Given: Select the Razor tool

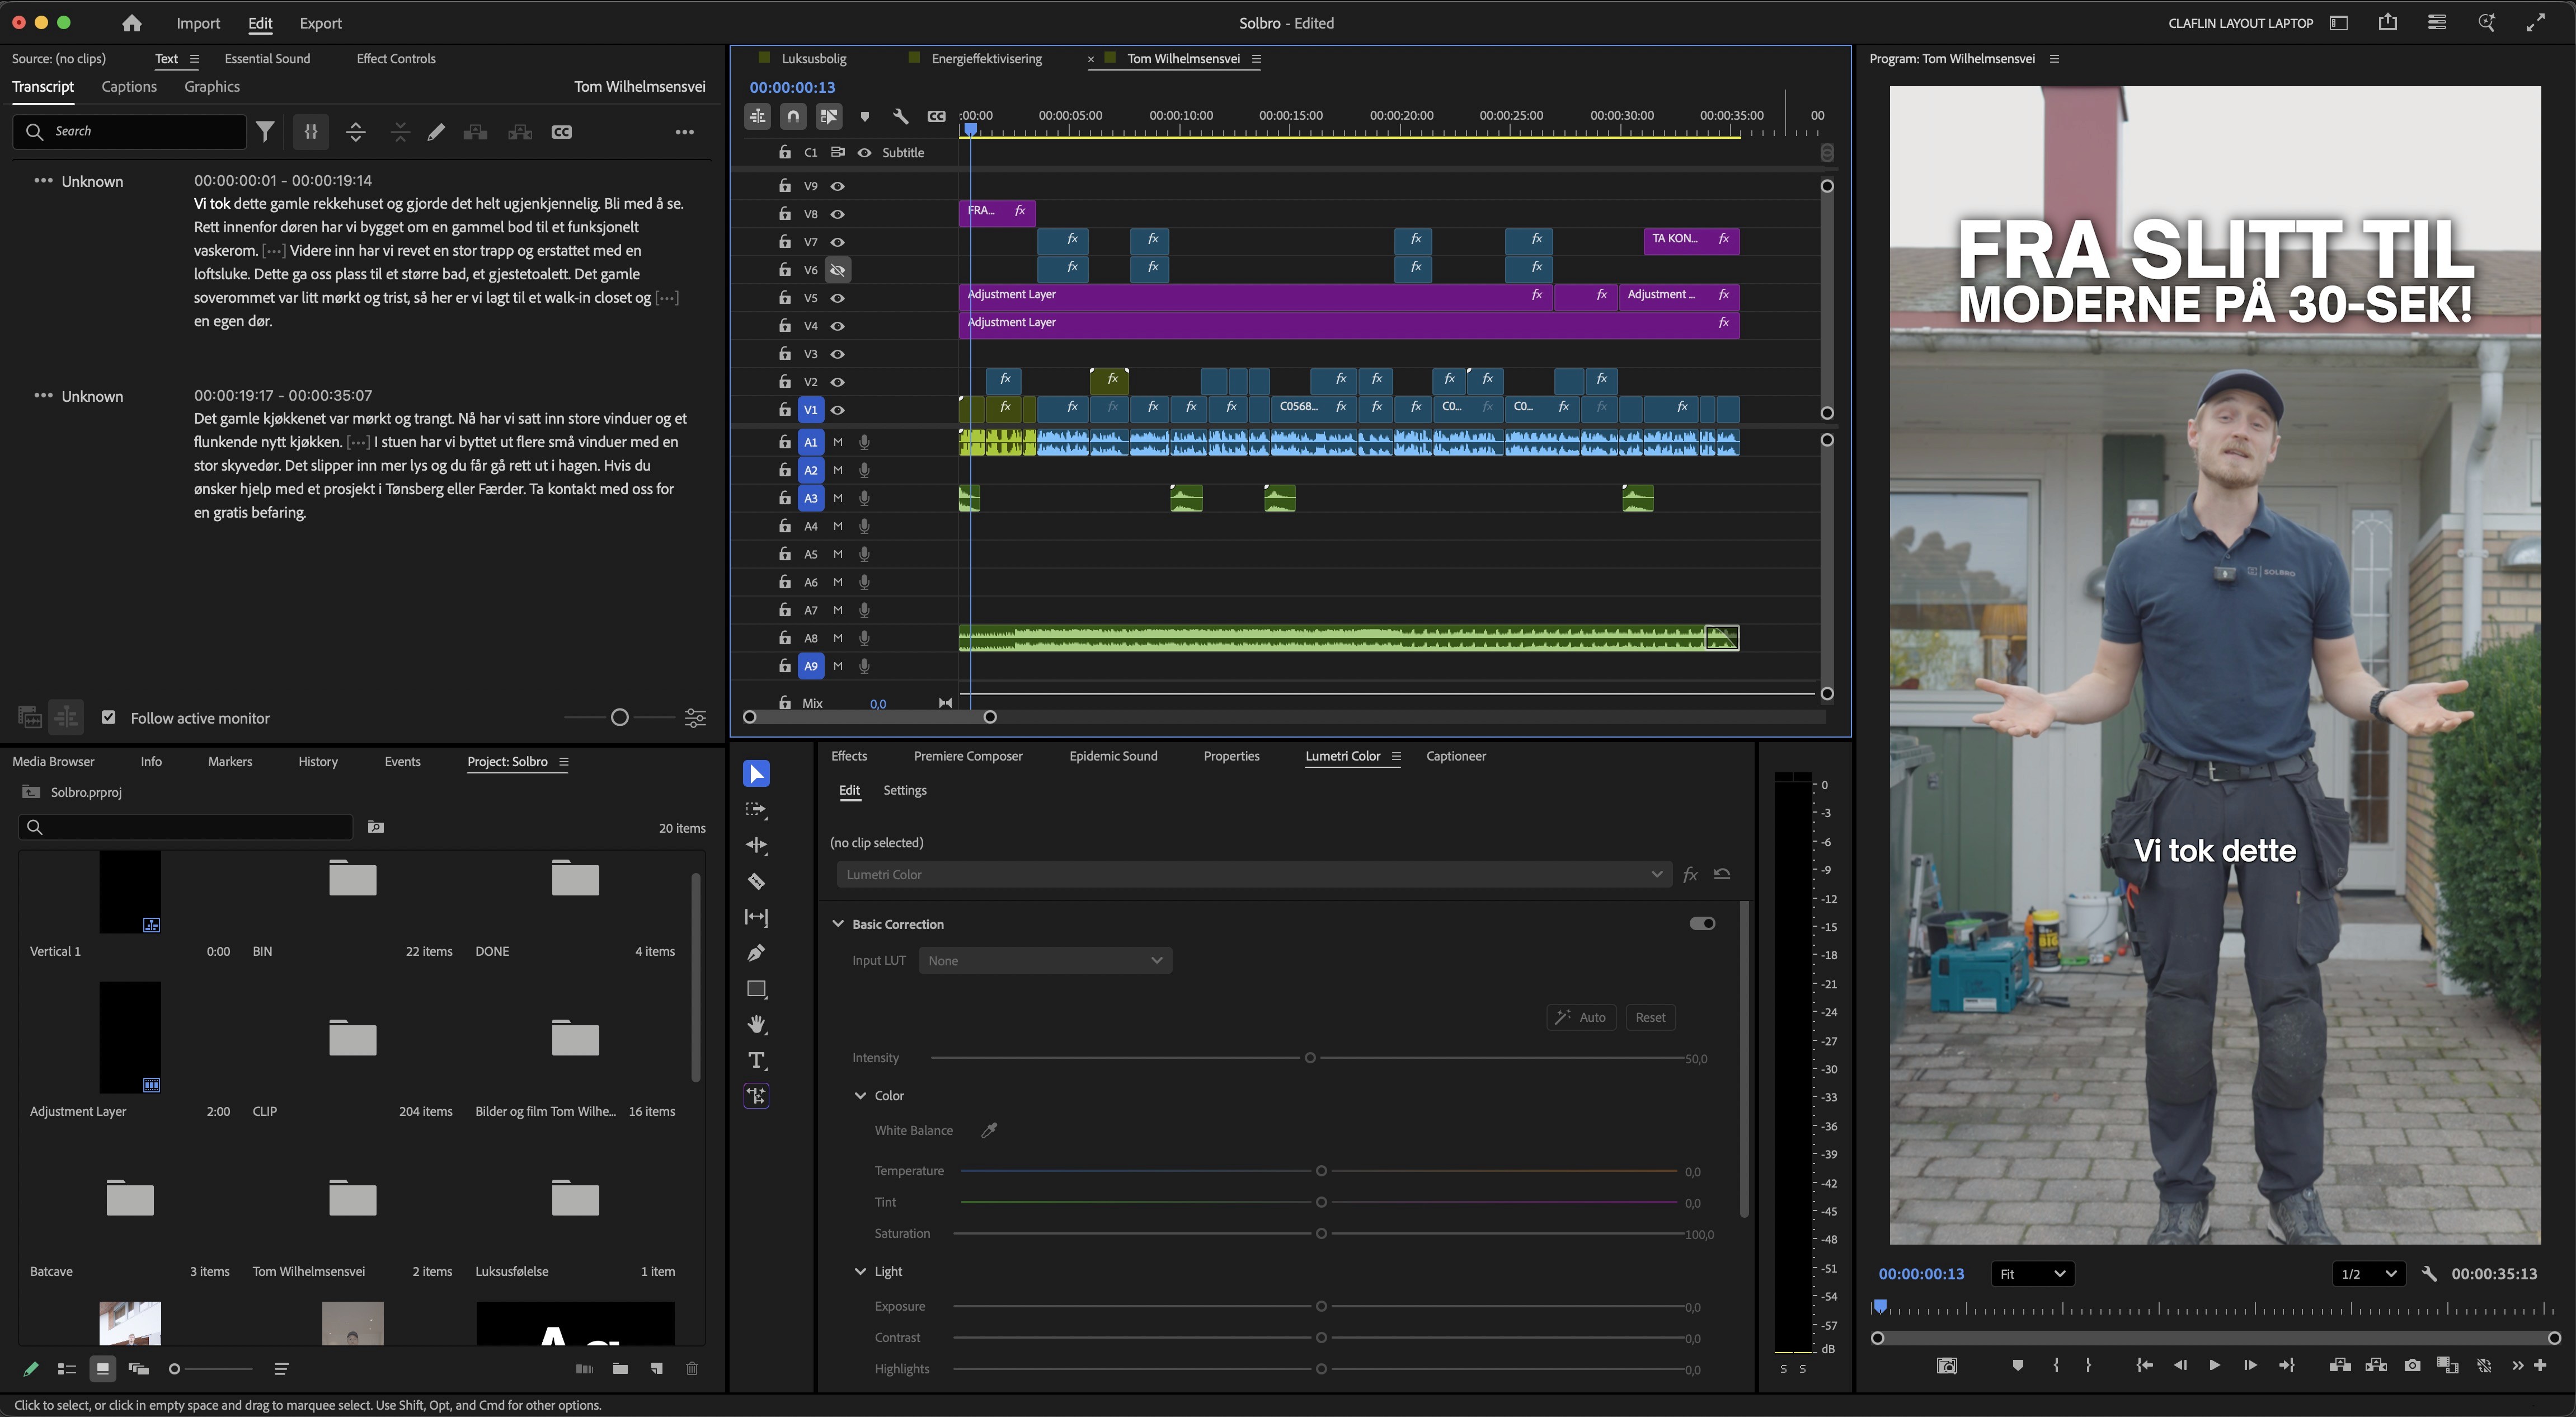Looking at the screenshot, I should coord(756,881).
